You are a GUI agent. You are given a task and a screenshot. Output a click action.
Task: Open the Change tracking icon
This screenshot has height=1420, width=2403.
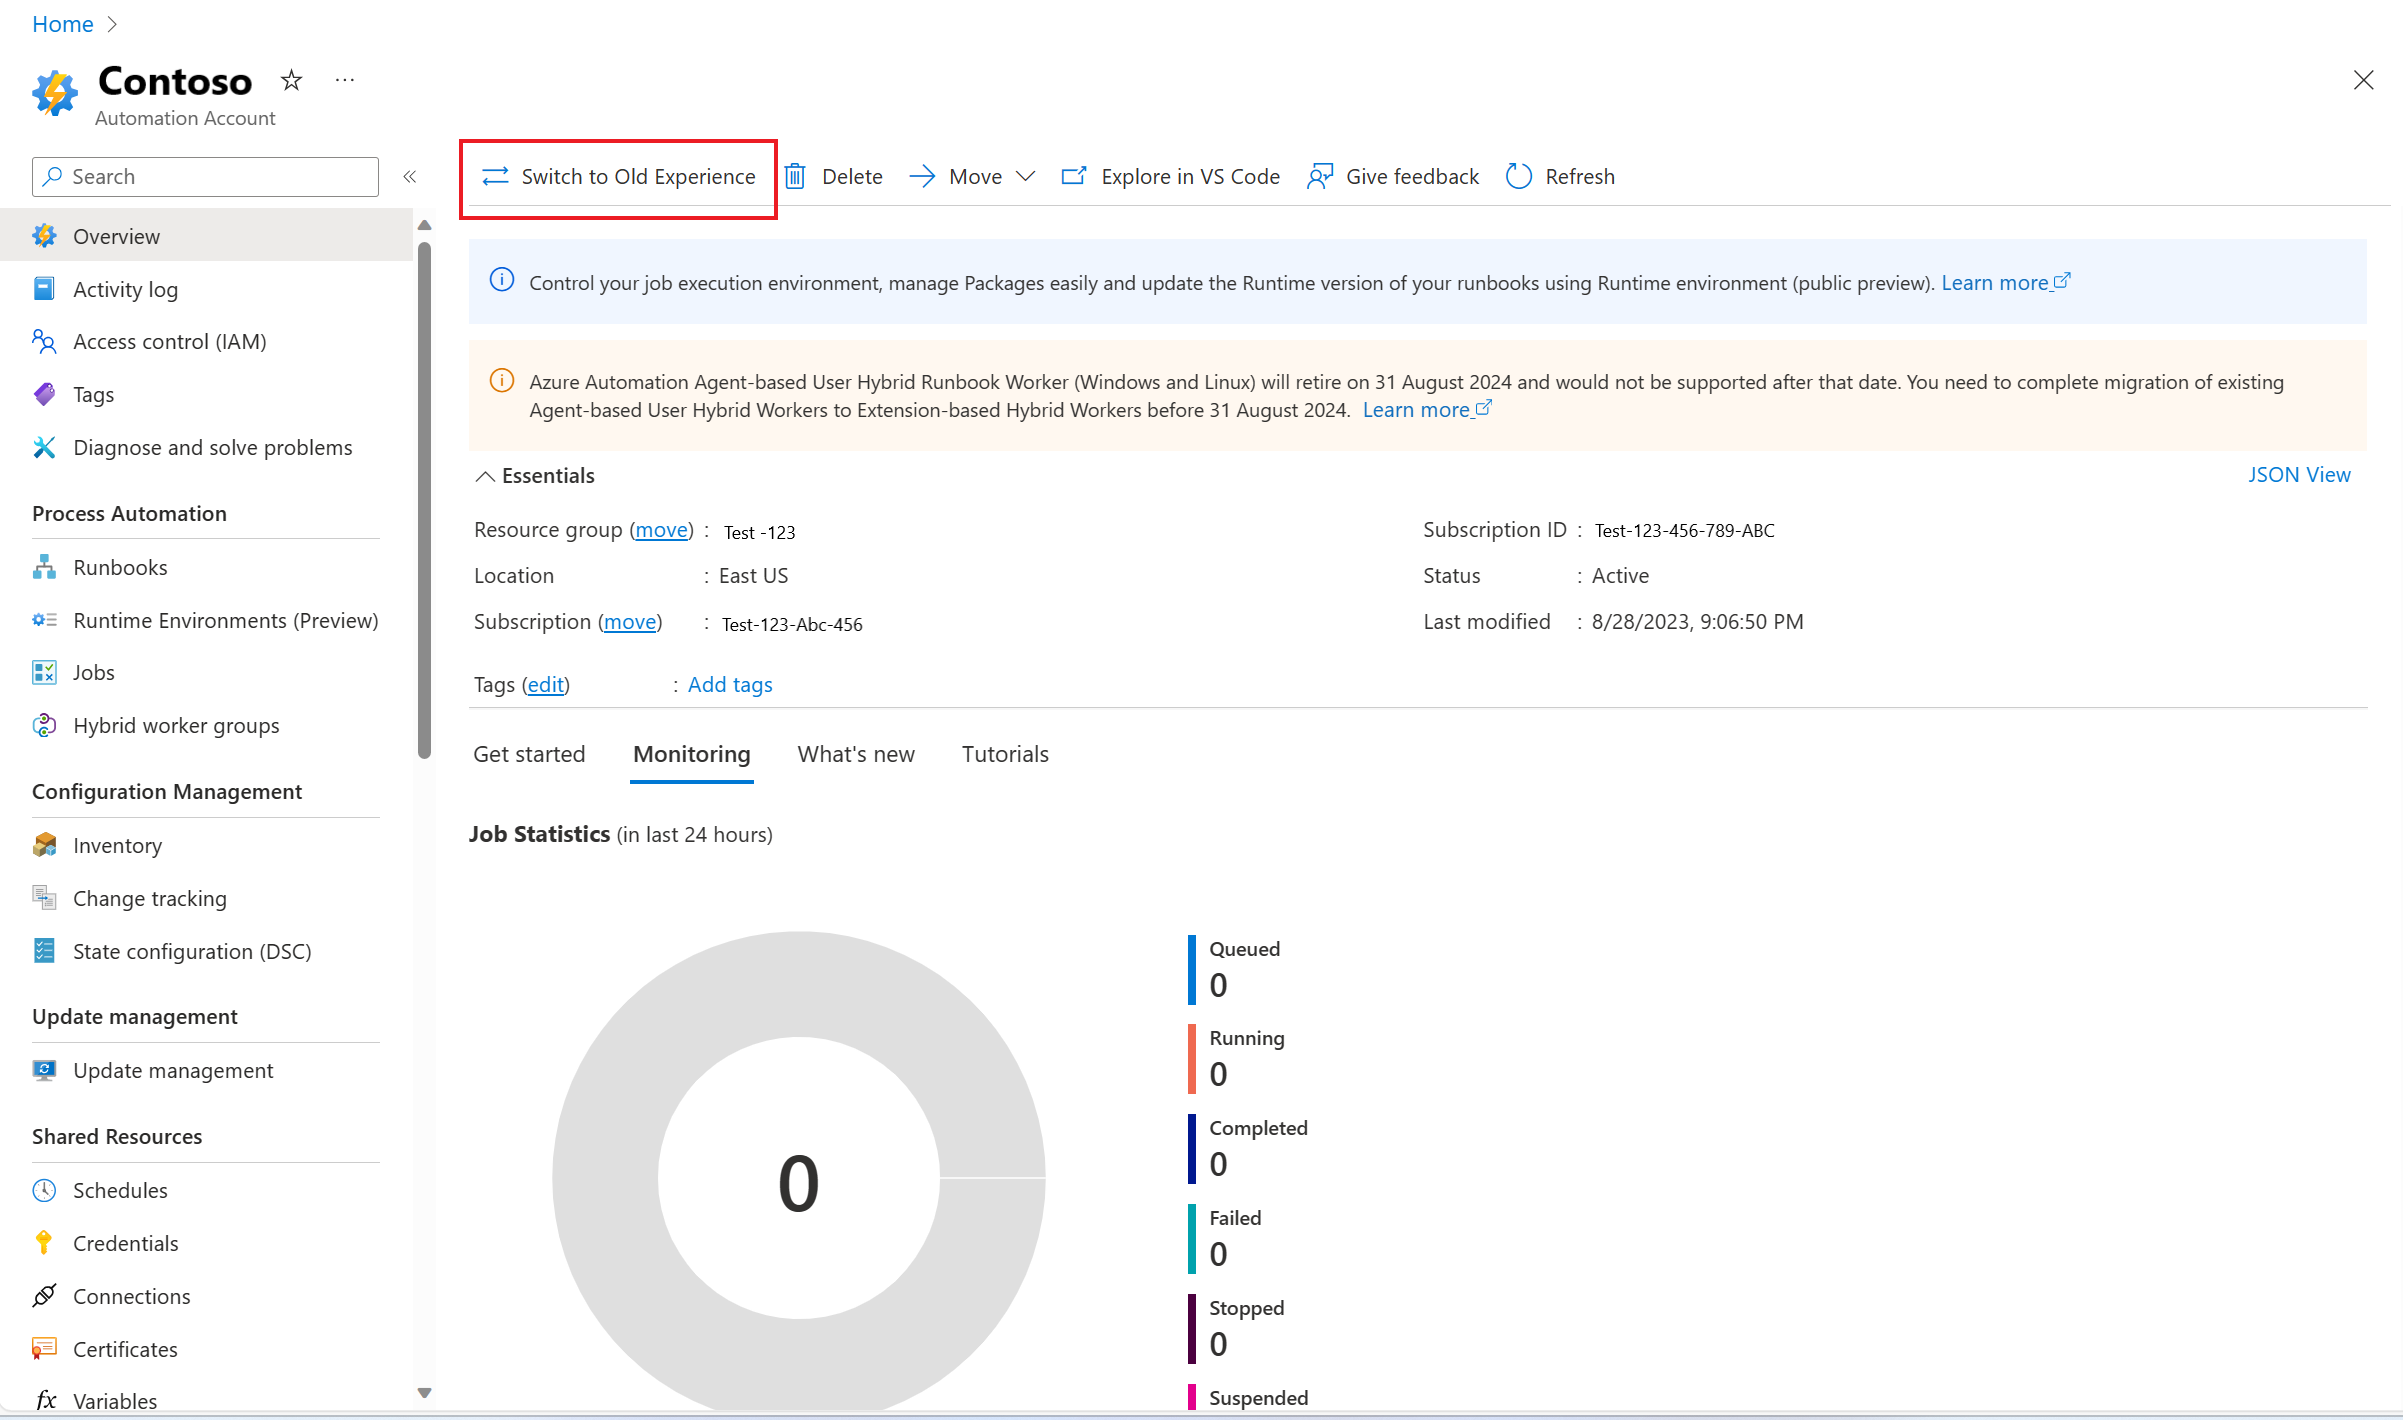pos(44,898)
